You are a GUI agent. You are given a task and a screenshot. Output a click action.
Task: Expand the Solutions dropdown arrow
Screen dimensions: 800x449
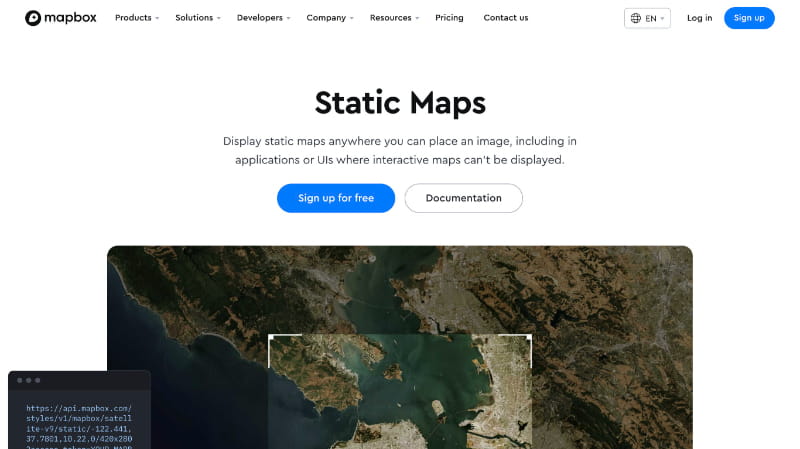coord(219,18)
